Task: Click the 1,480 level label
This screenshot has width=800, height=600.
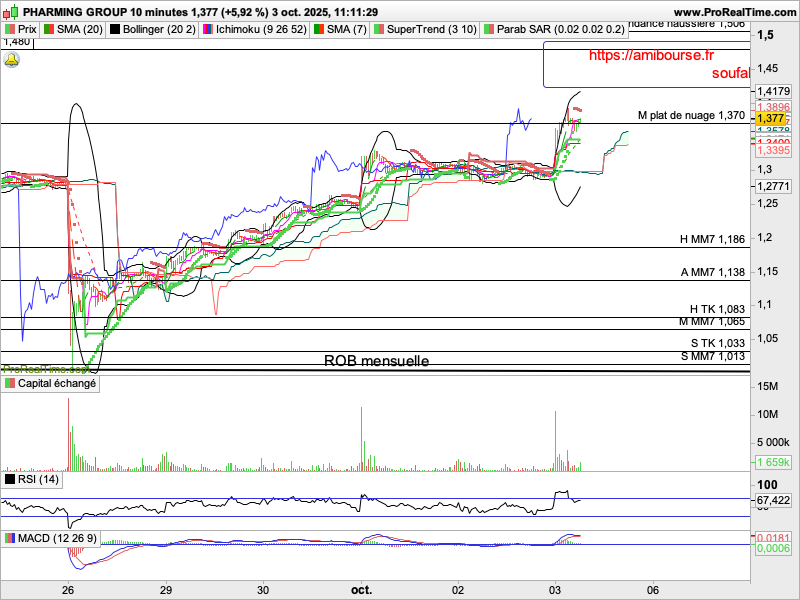Action: [17, 42]
